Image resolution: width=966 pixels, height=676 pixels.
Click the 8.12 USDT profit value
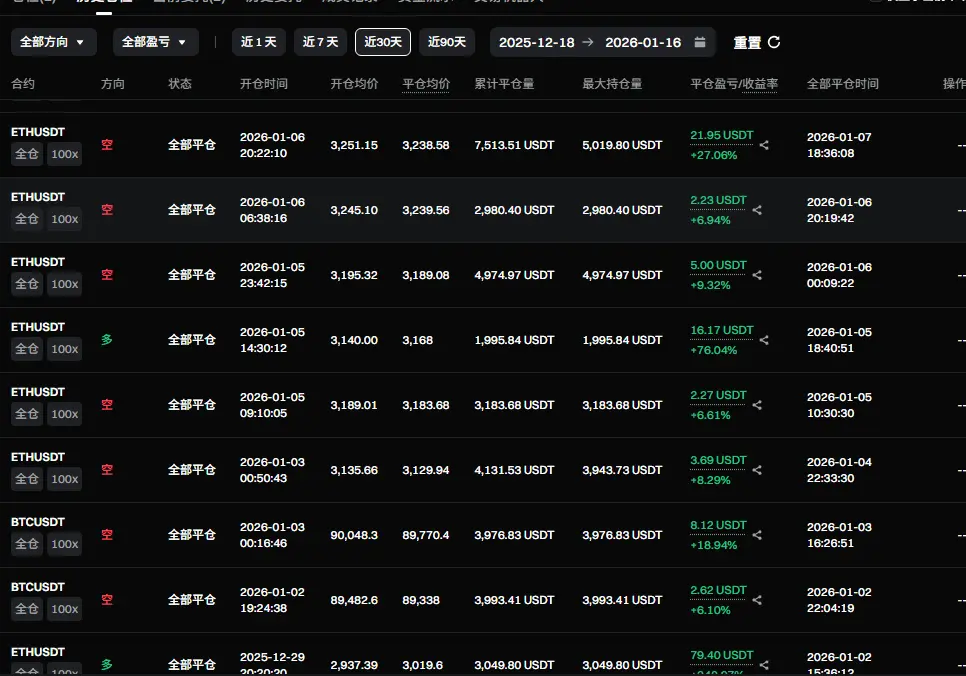coord(718,525)
